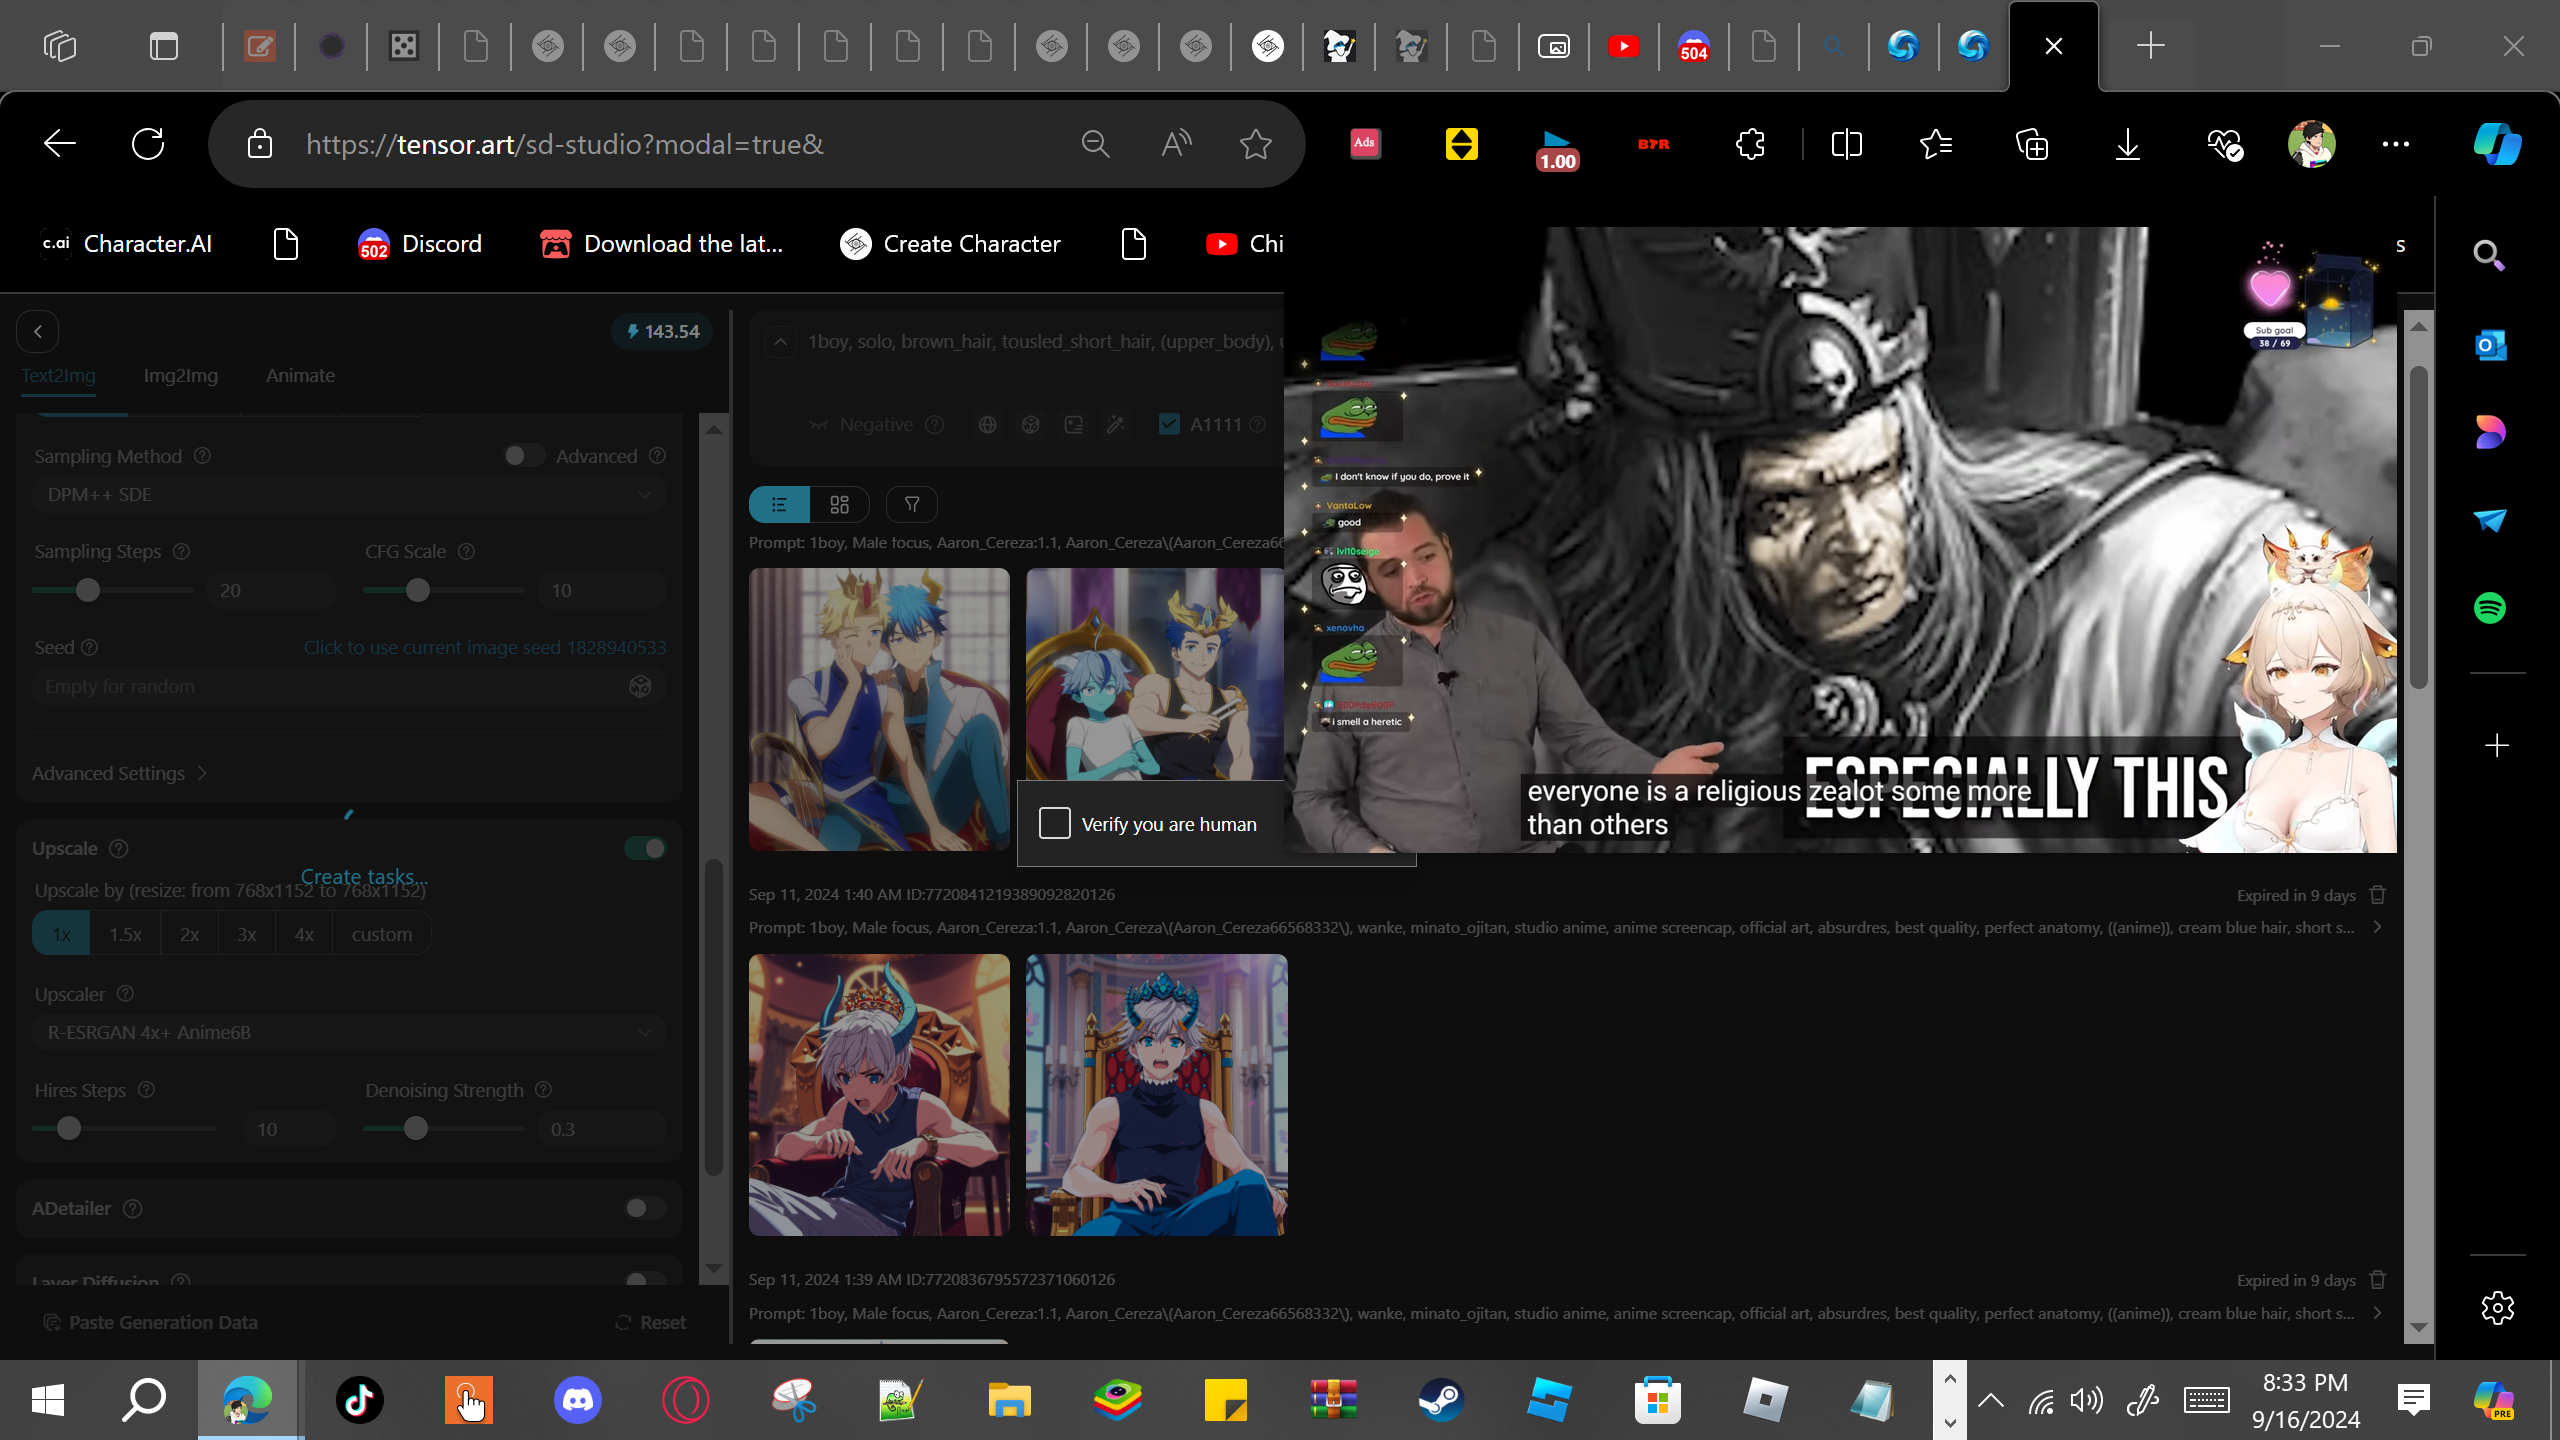
Task: Switch to the Animate tab
Action: (301, 376)
